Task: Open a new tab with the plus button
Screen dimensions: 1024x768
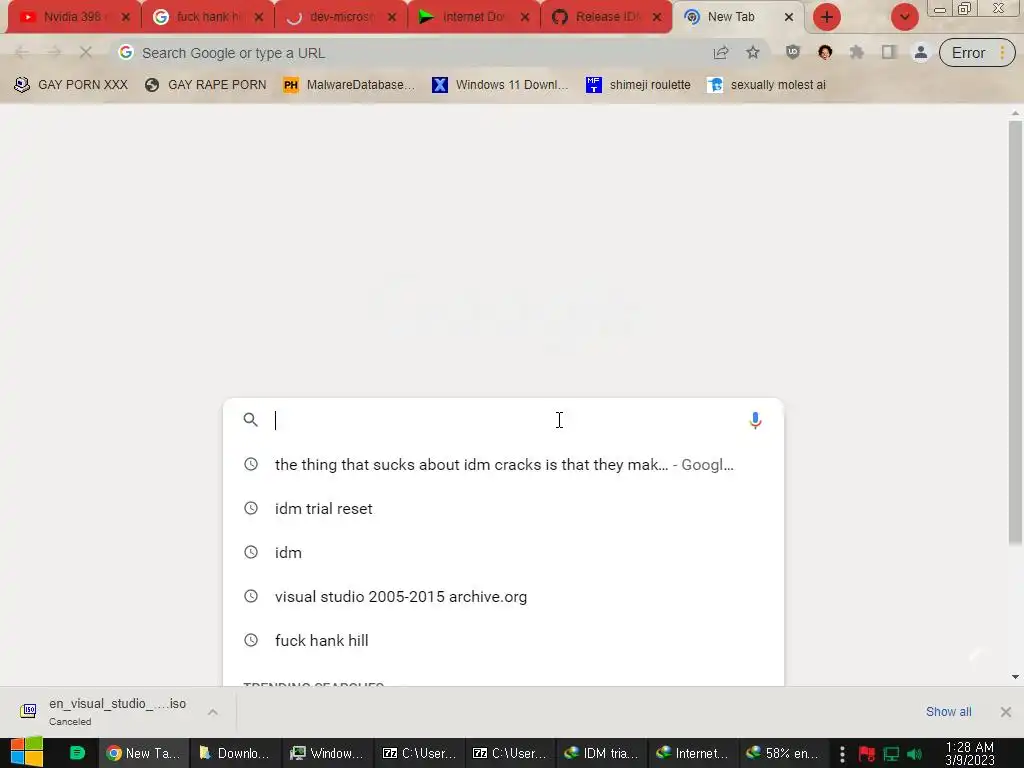Action: pos(827,17)
